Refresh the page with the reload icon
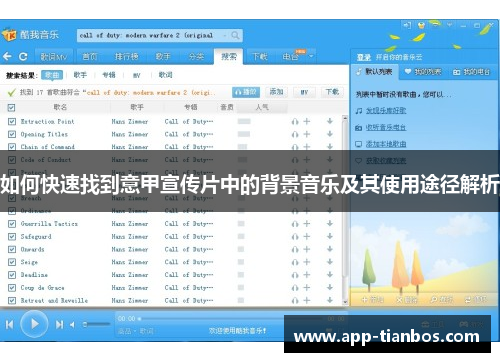The image size is (500, 362). [x=23, y=56]
